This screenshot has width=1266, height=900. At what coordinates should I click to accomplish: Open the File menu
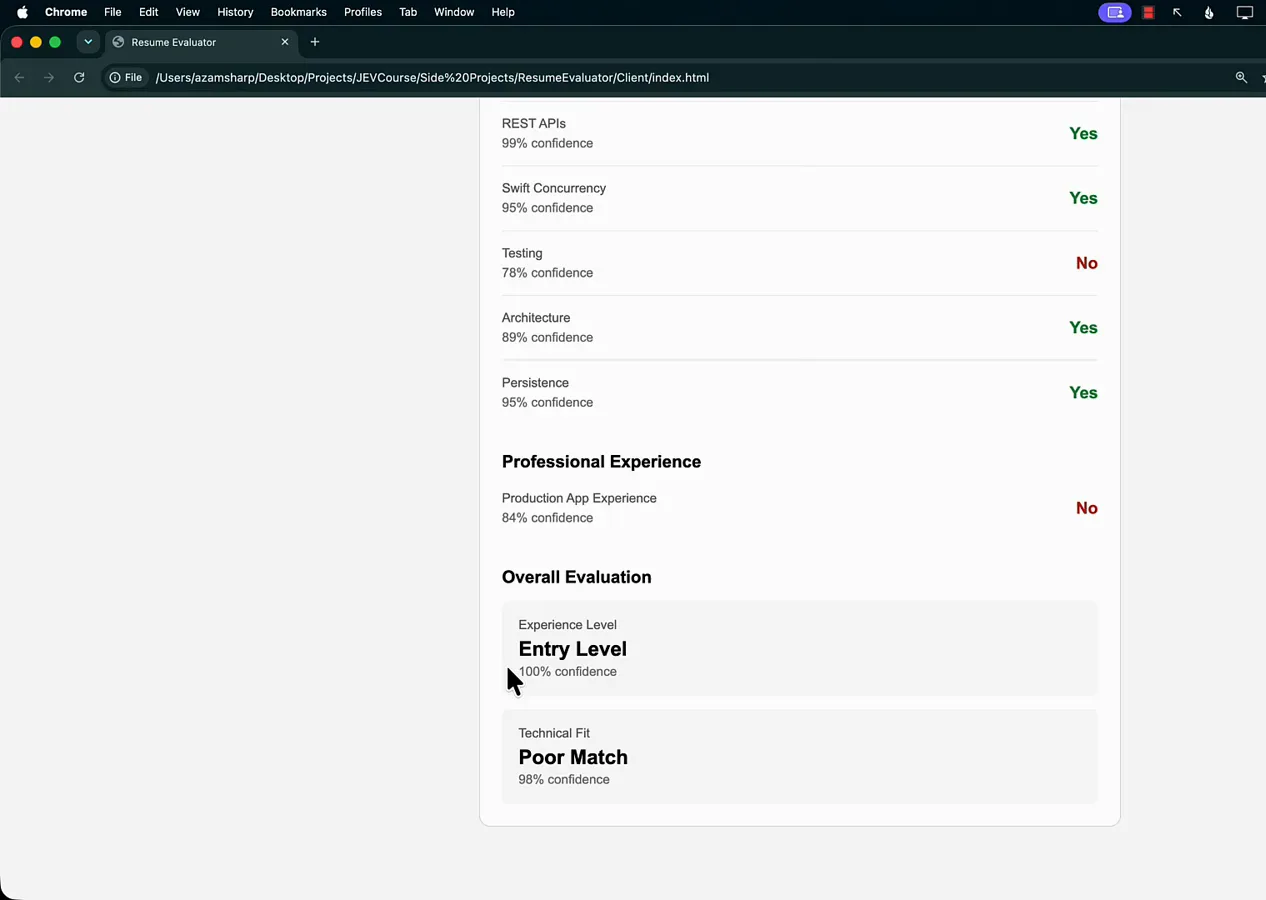tap(113, 12)
